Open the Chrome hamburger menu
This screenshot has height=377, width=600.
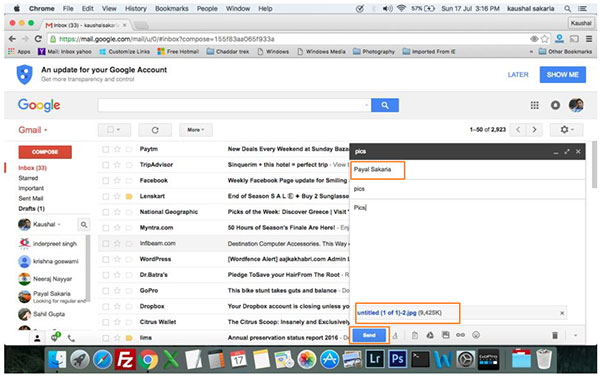[589, 39]
